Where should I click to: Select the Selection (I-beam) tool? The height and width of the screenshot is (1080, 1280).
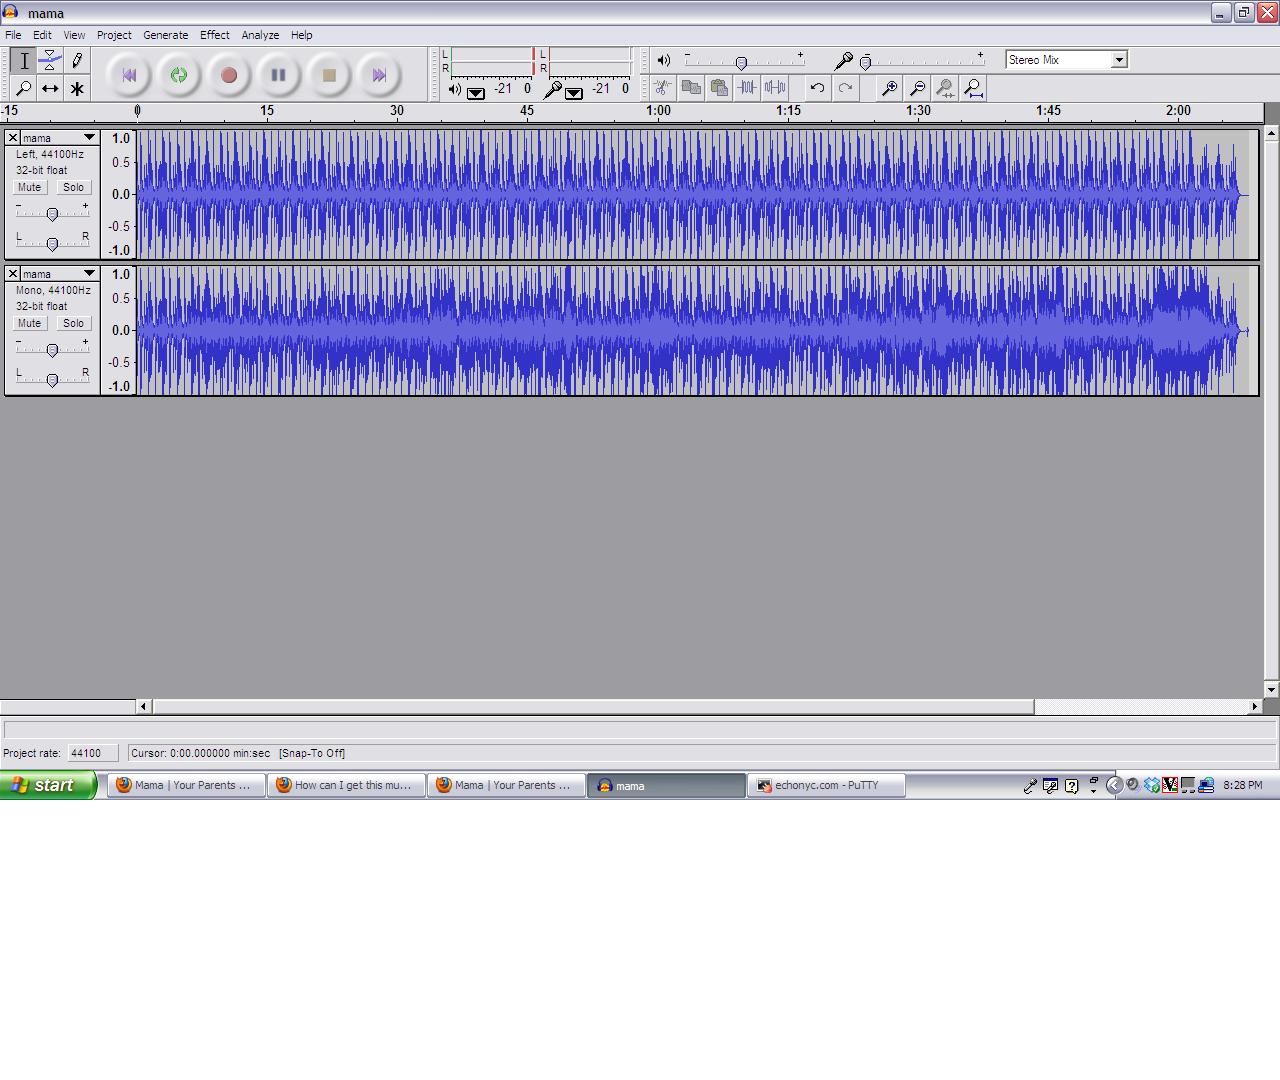pyautogui.click(x=24, y=61)
